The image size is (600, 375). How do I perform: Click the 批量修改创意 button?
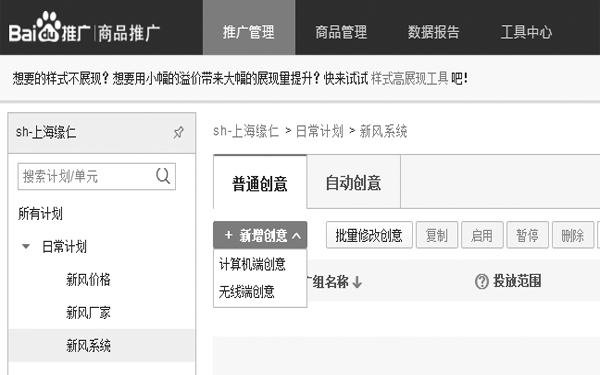tap(369, 235)
